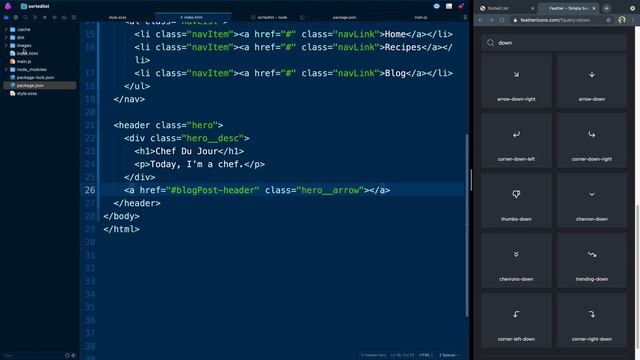Expand the node_modules folder

coord(6,69)
